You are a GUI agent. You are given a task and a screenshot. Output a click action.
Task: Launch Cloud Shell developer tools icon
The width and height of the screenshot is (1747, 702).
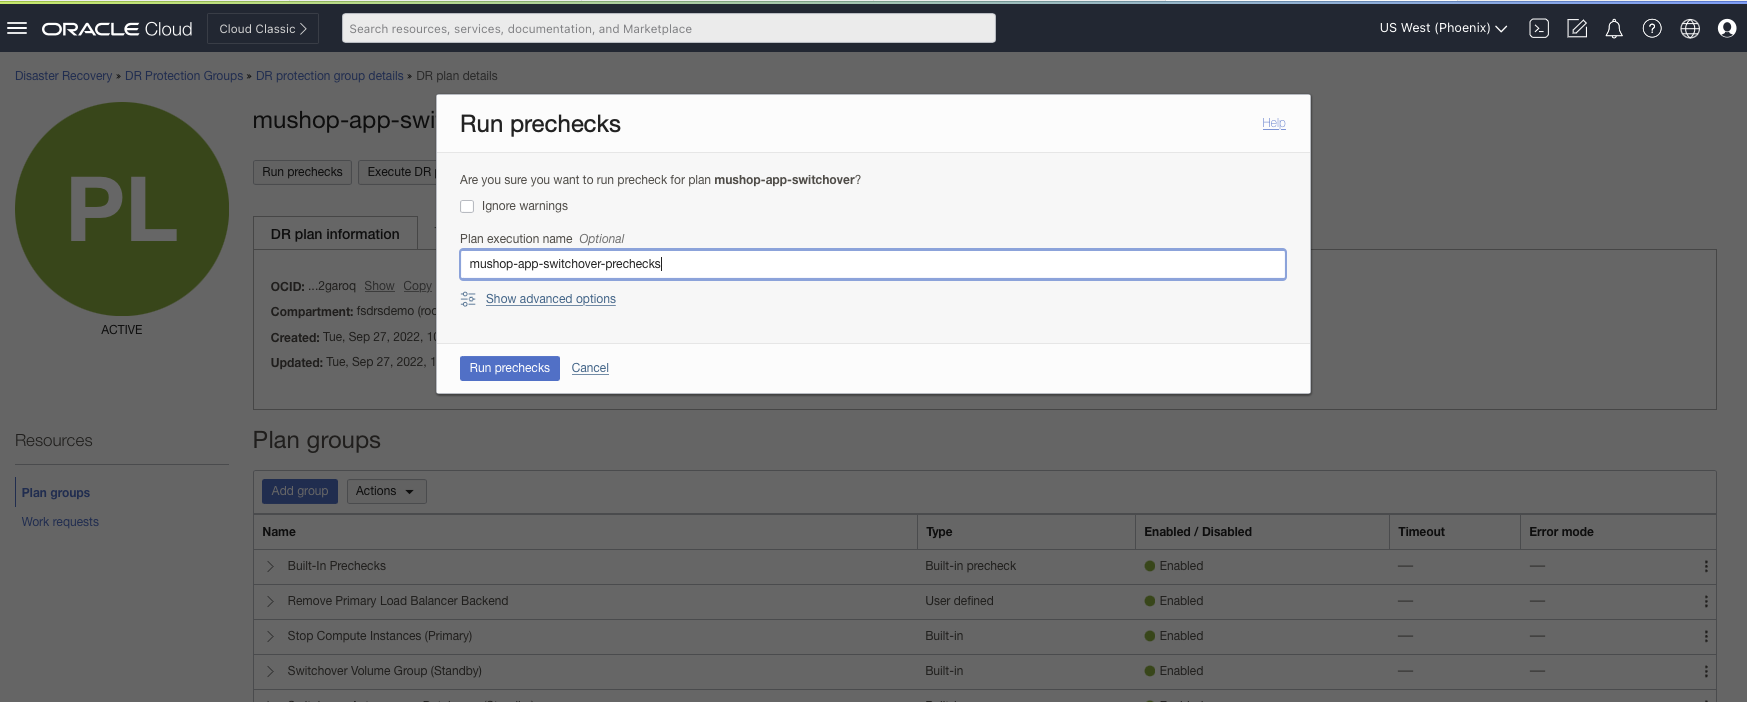(1539, 28)
